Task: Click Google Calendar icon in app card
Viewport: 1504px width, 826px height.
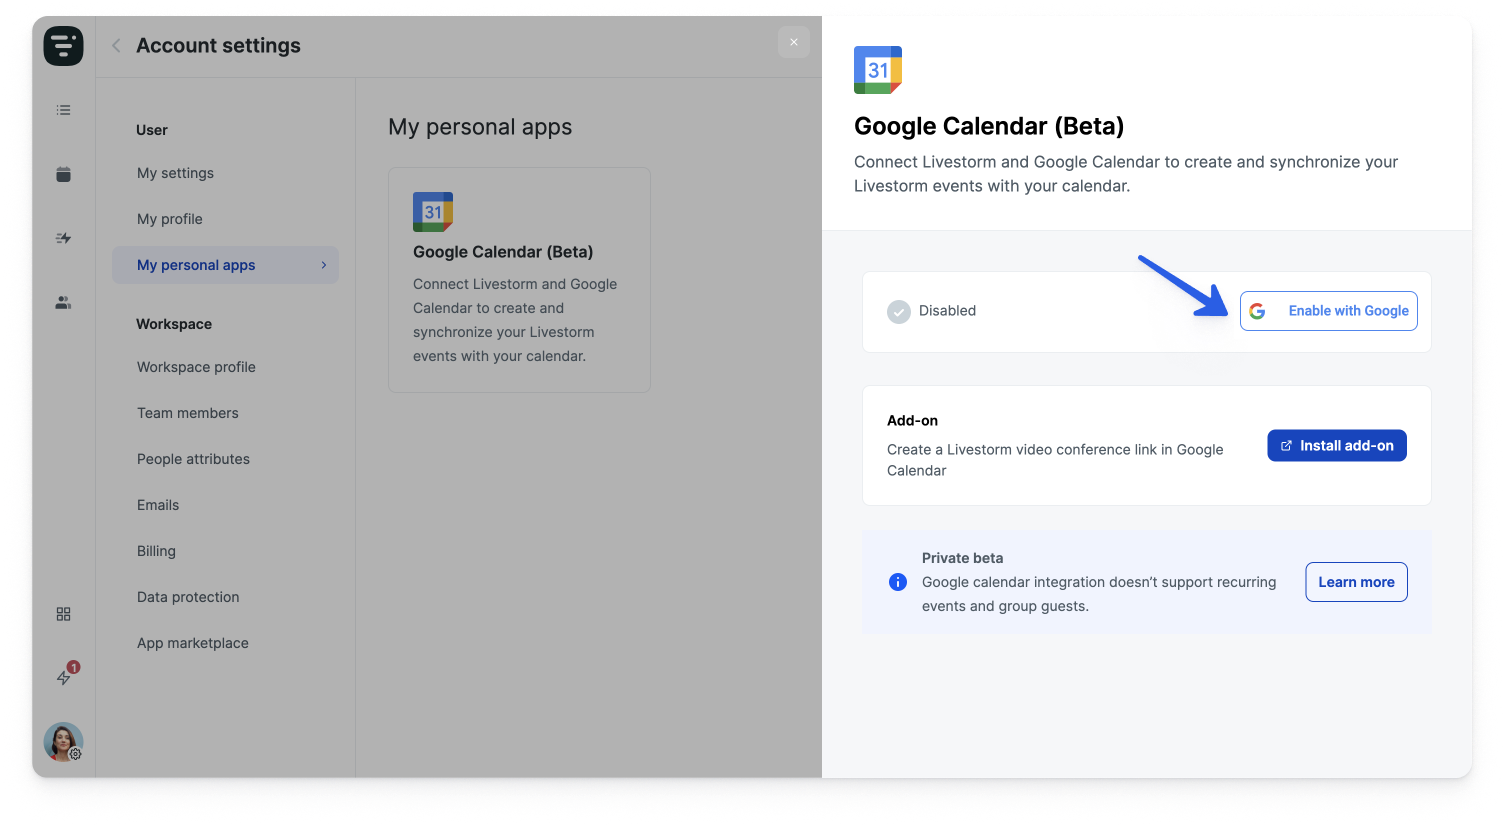Action: (433, 212)
